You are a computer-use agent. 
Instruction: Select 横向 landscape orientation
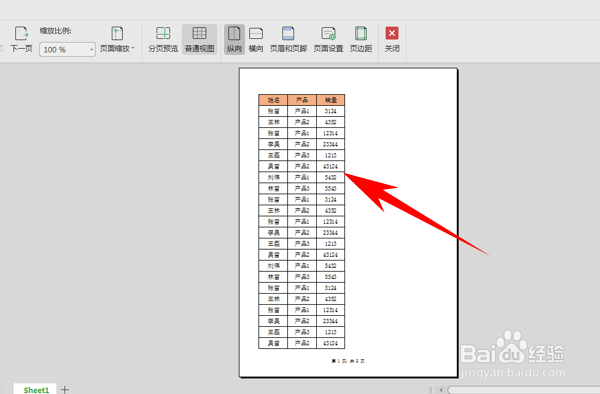[256, 39]
